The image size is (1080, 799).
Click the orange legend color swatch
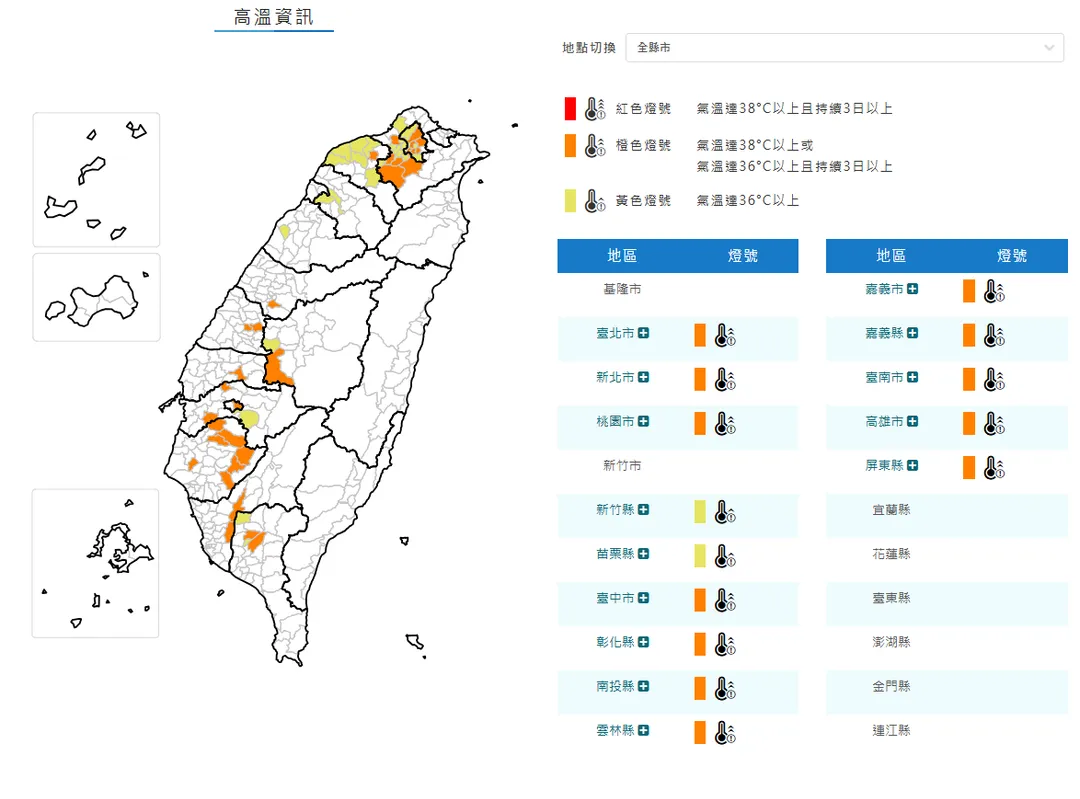(x=570, y=145)
